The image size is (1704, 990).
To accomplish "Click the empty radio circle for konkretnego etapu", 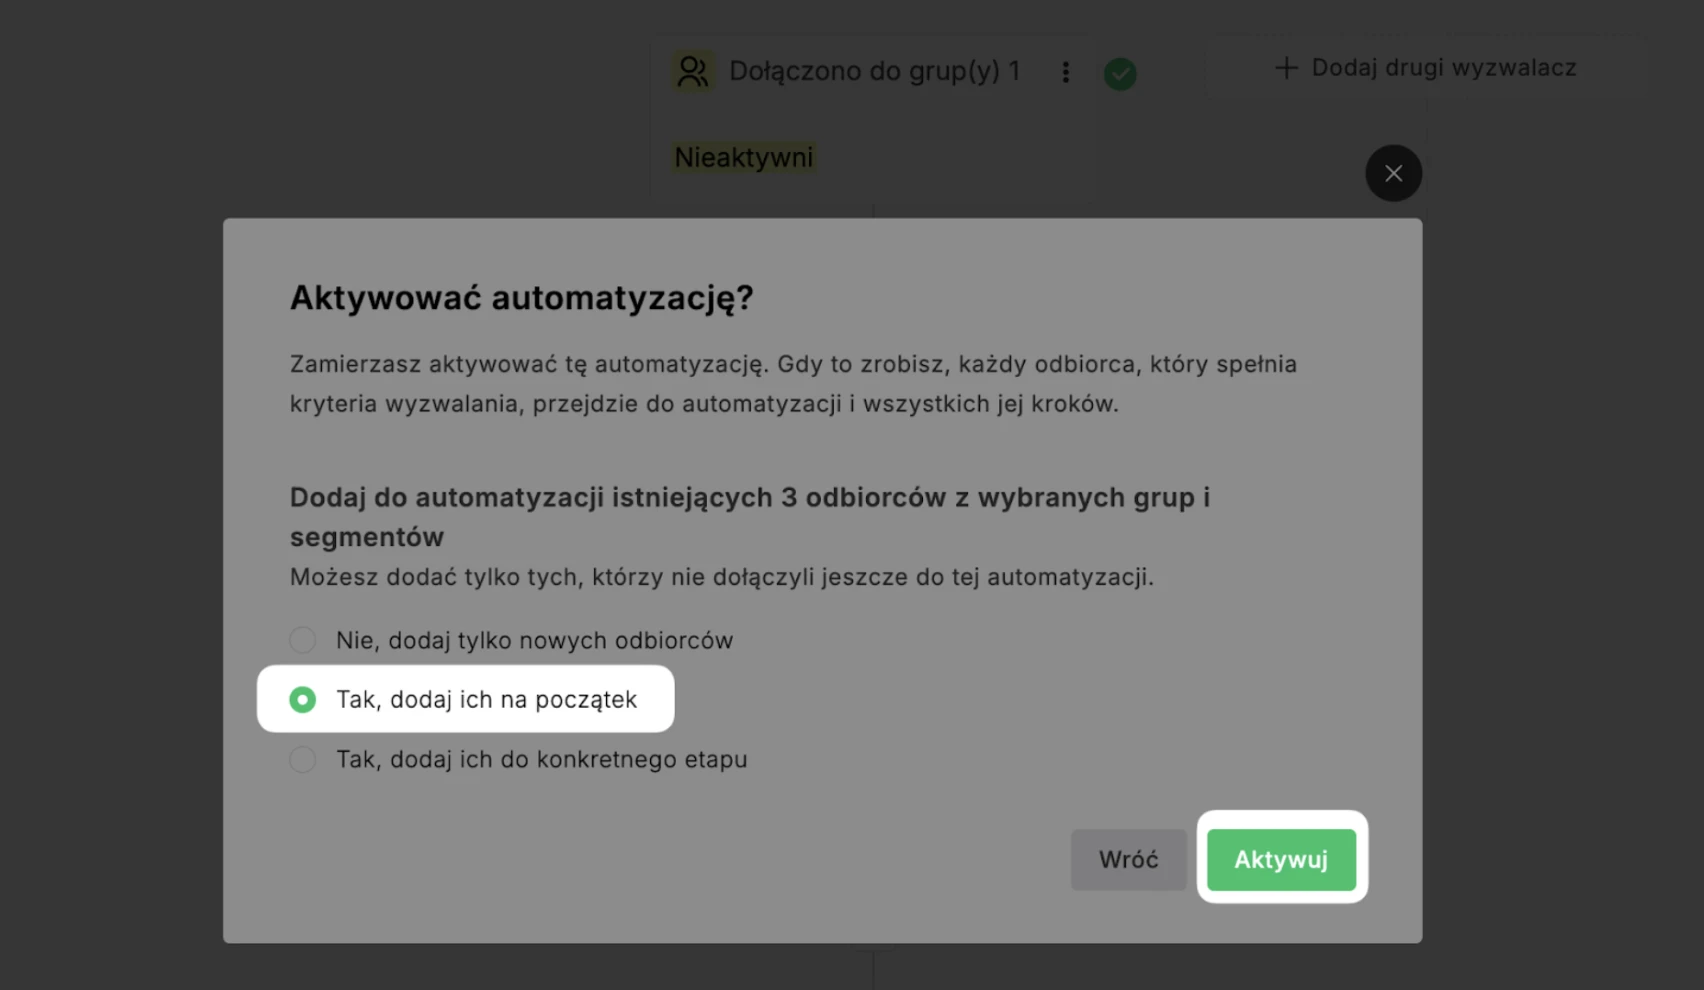I will (303, 759).
